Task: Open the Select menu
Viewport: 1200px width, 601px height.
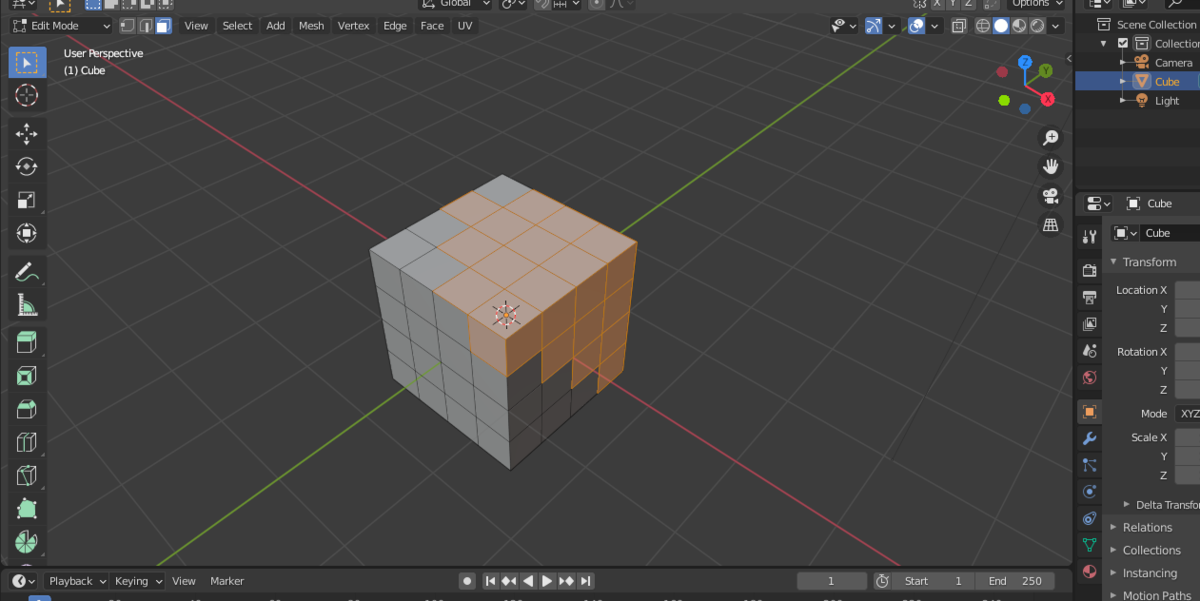Action: click(237, 26)
